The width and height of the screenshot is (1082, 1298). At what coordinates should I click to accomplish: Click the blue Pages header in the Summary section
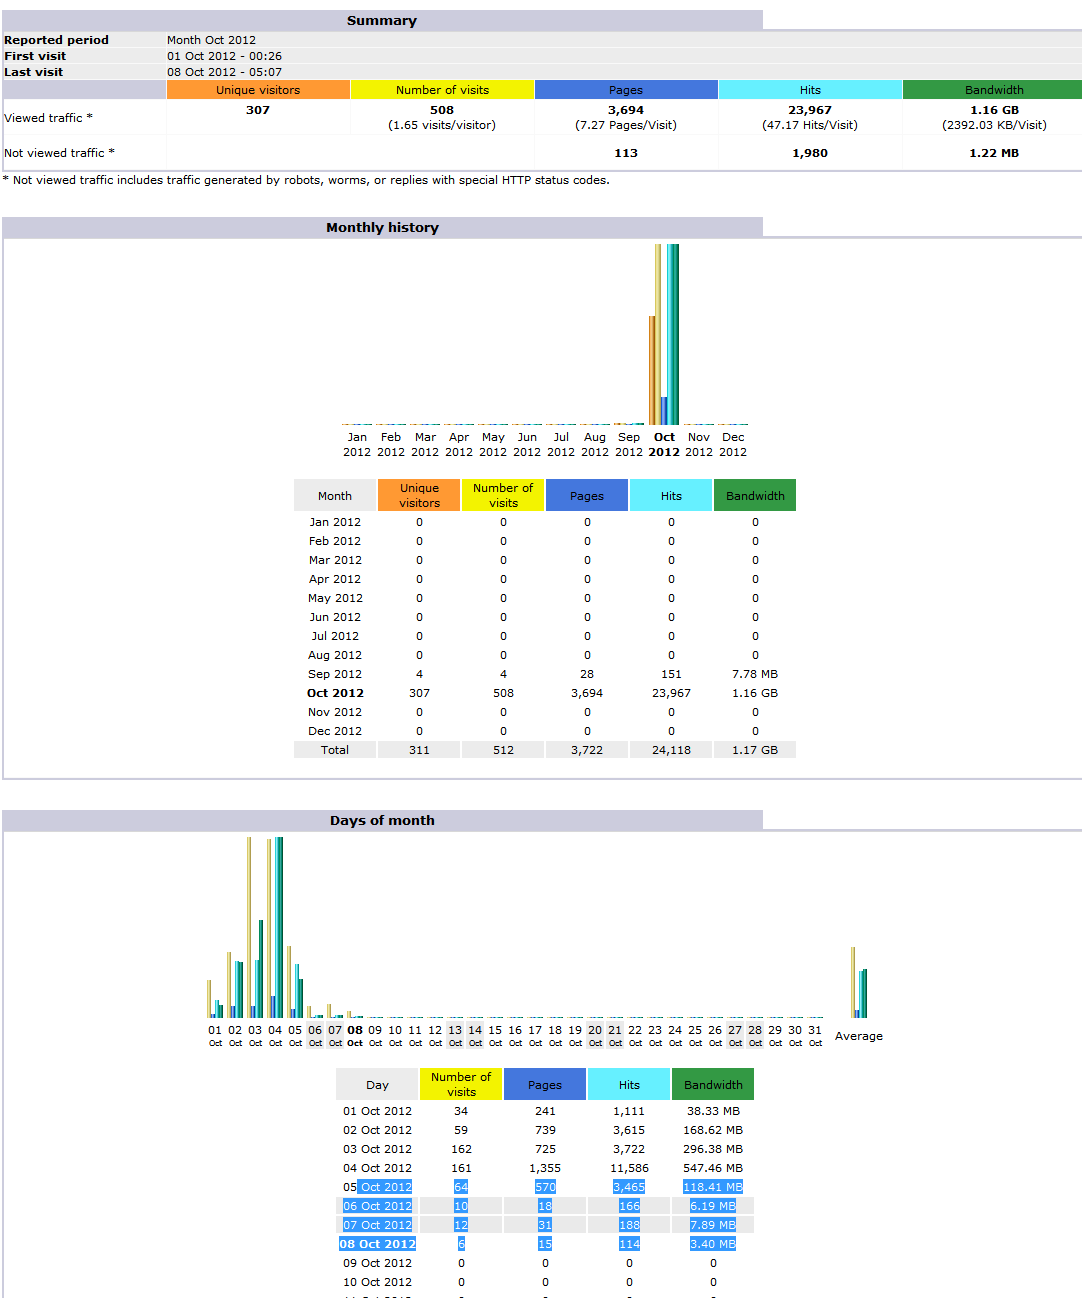pos(626,90)
